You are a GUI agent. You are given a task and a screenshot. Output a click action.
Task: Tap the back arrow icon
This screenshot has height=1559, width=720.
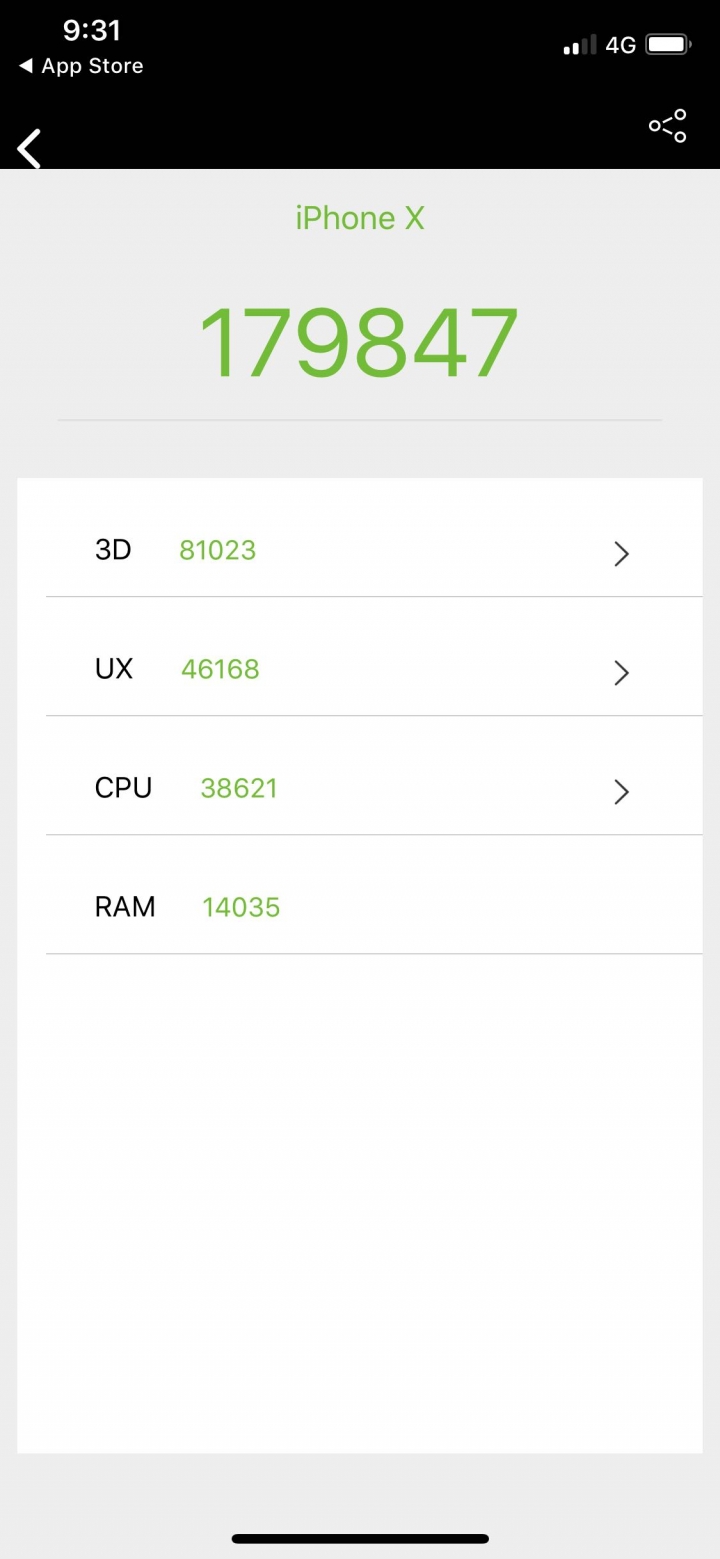coord(29,149)
